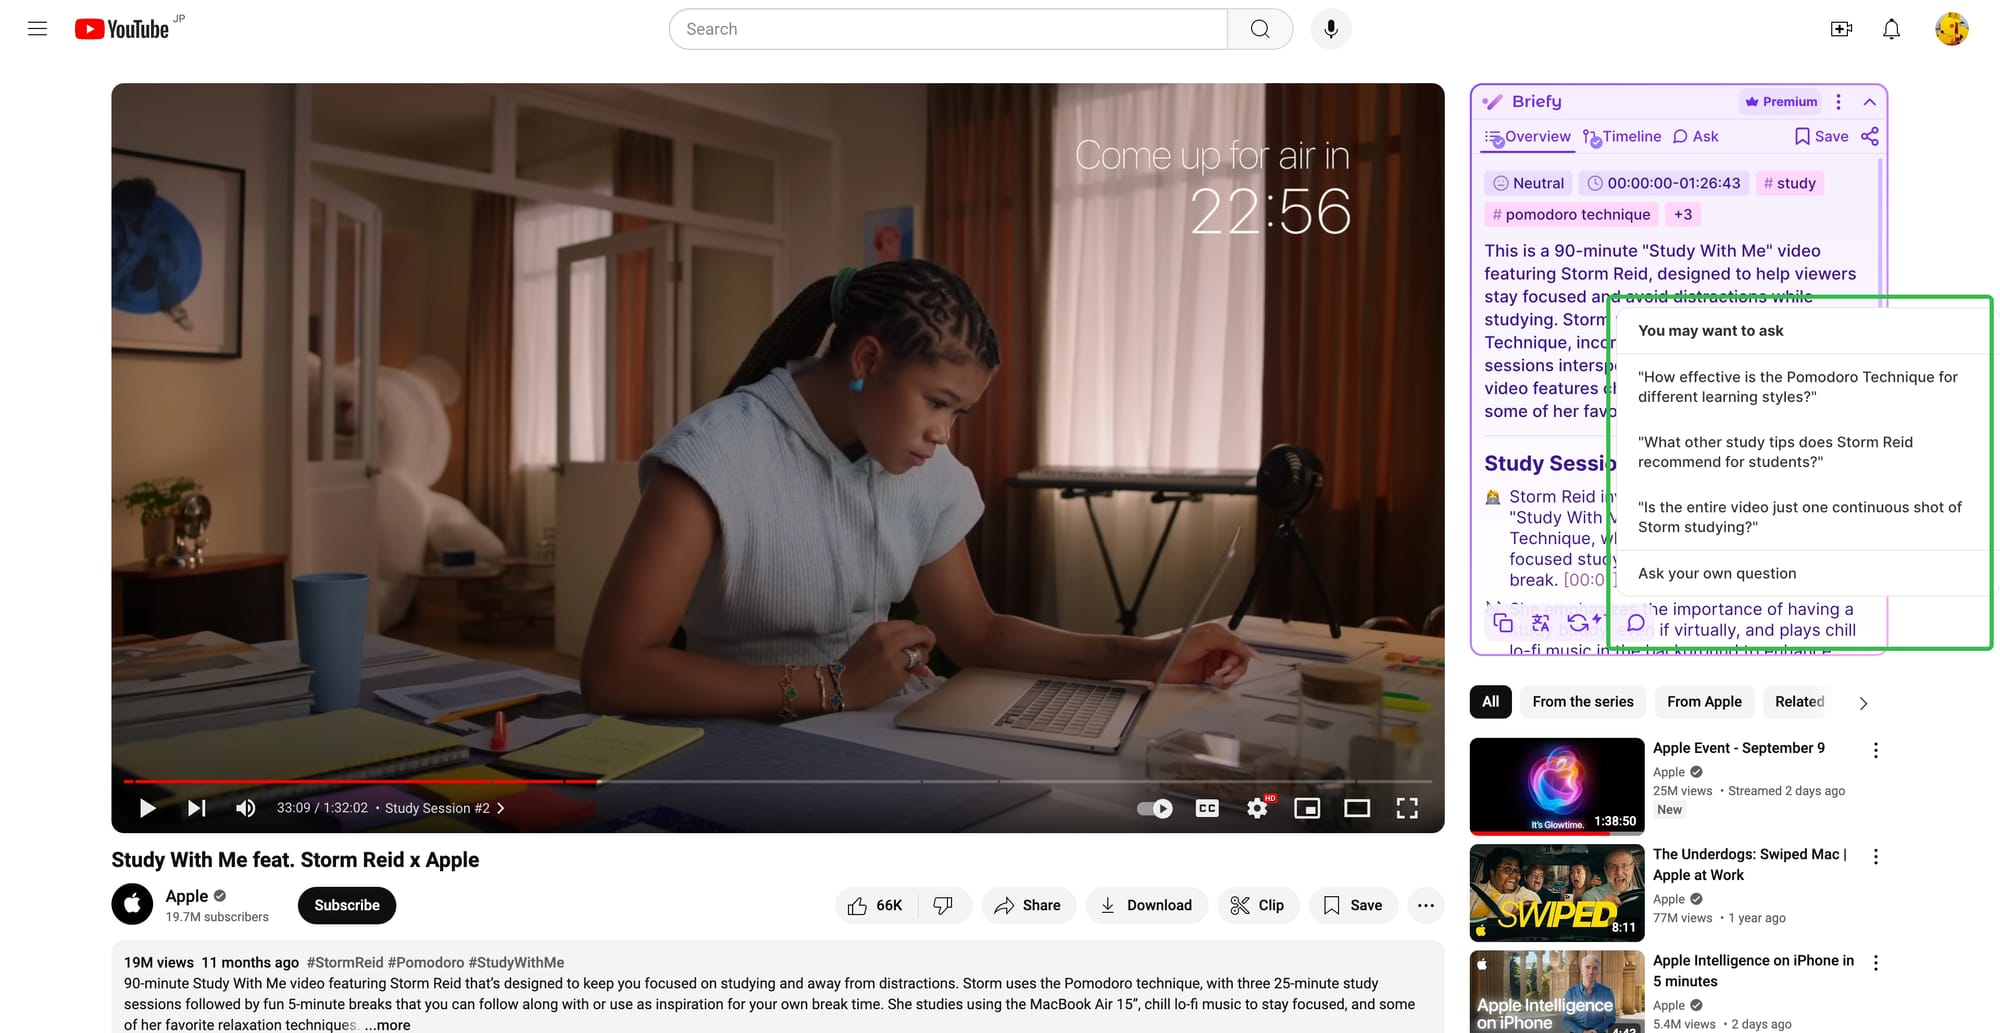Open options for Apple Intelligence on iPhone video
The height and width of the screenshot is (1033, 2000).
point(1875,963)
